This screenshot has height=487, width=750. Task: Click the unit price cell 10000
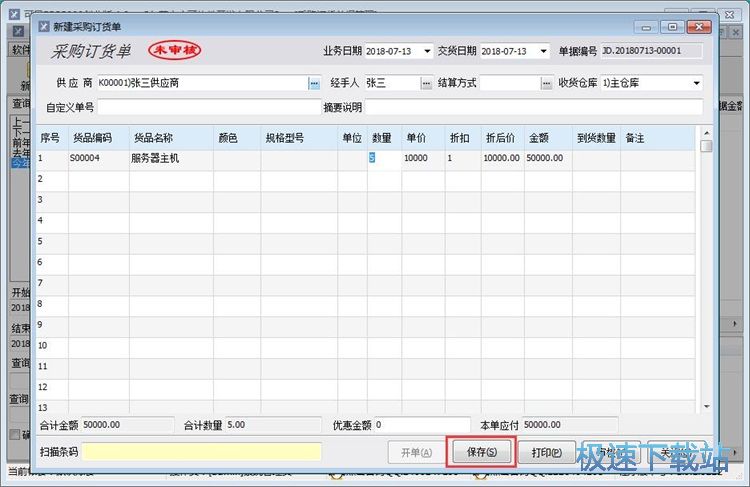(x=423, y=158)
